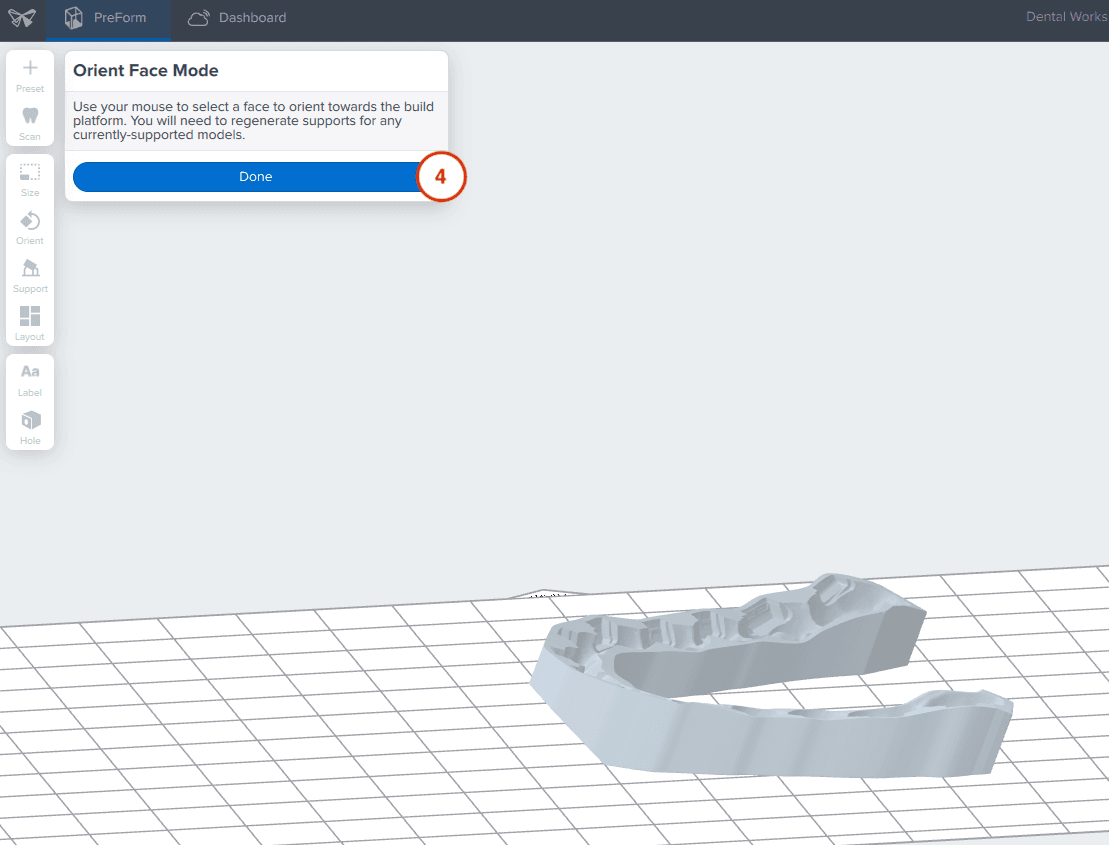Click an empty area of the build platform grid
The width and height of the screenshot is (1109, 845).
(250, 720)
